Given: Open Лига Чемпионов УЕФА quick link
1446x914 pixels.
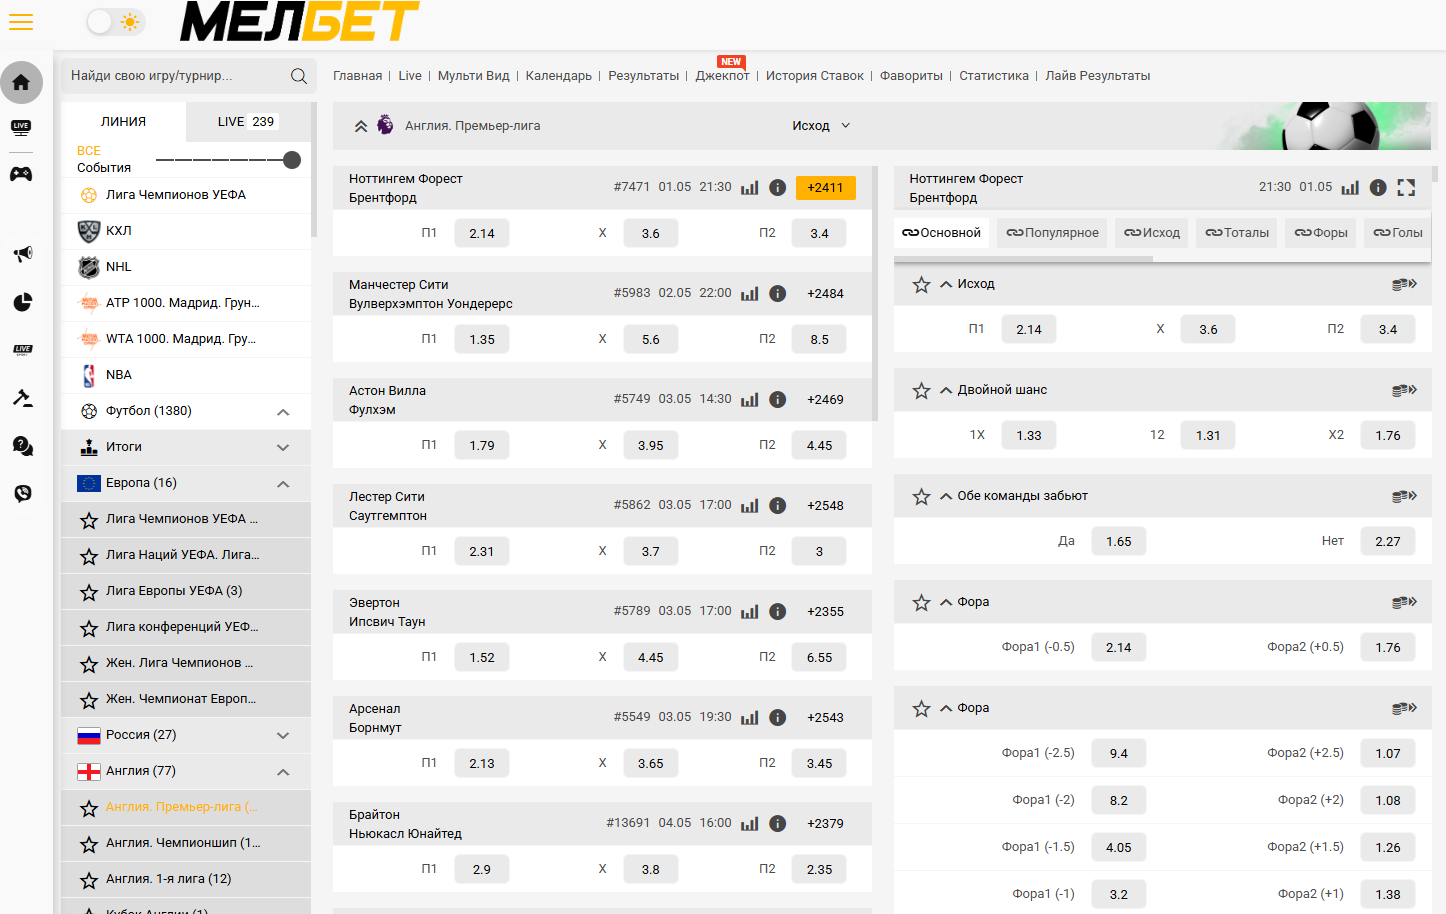Looking at the screenshot, I should point(186,195).
